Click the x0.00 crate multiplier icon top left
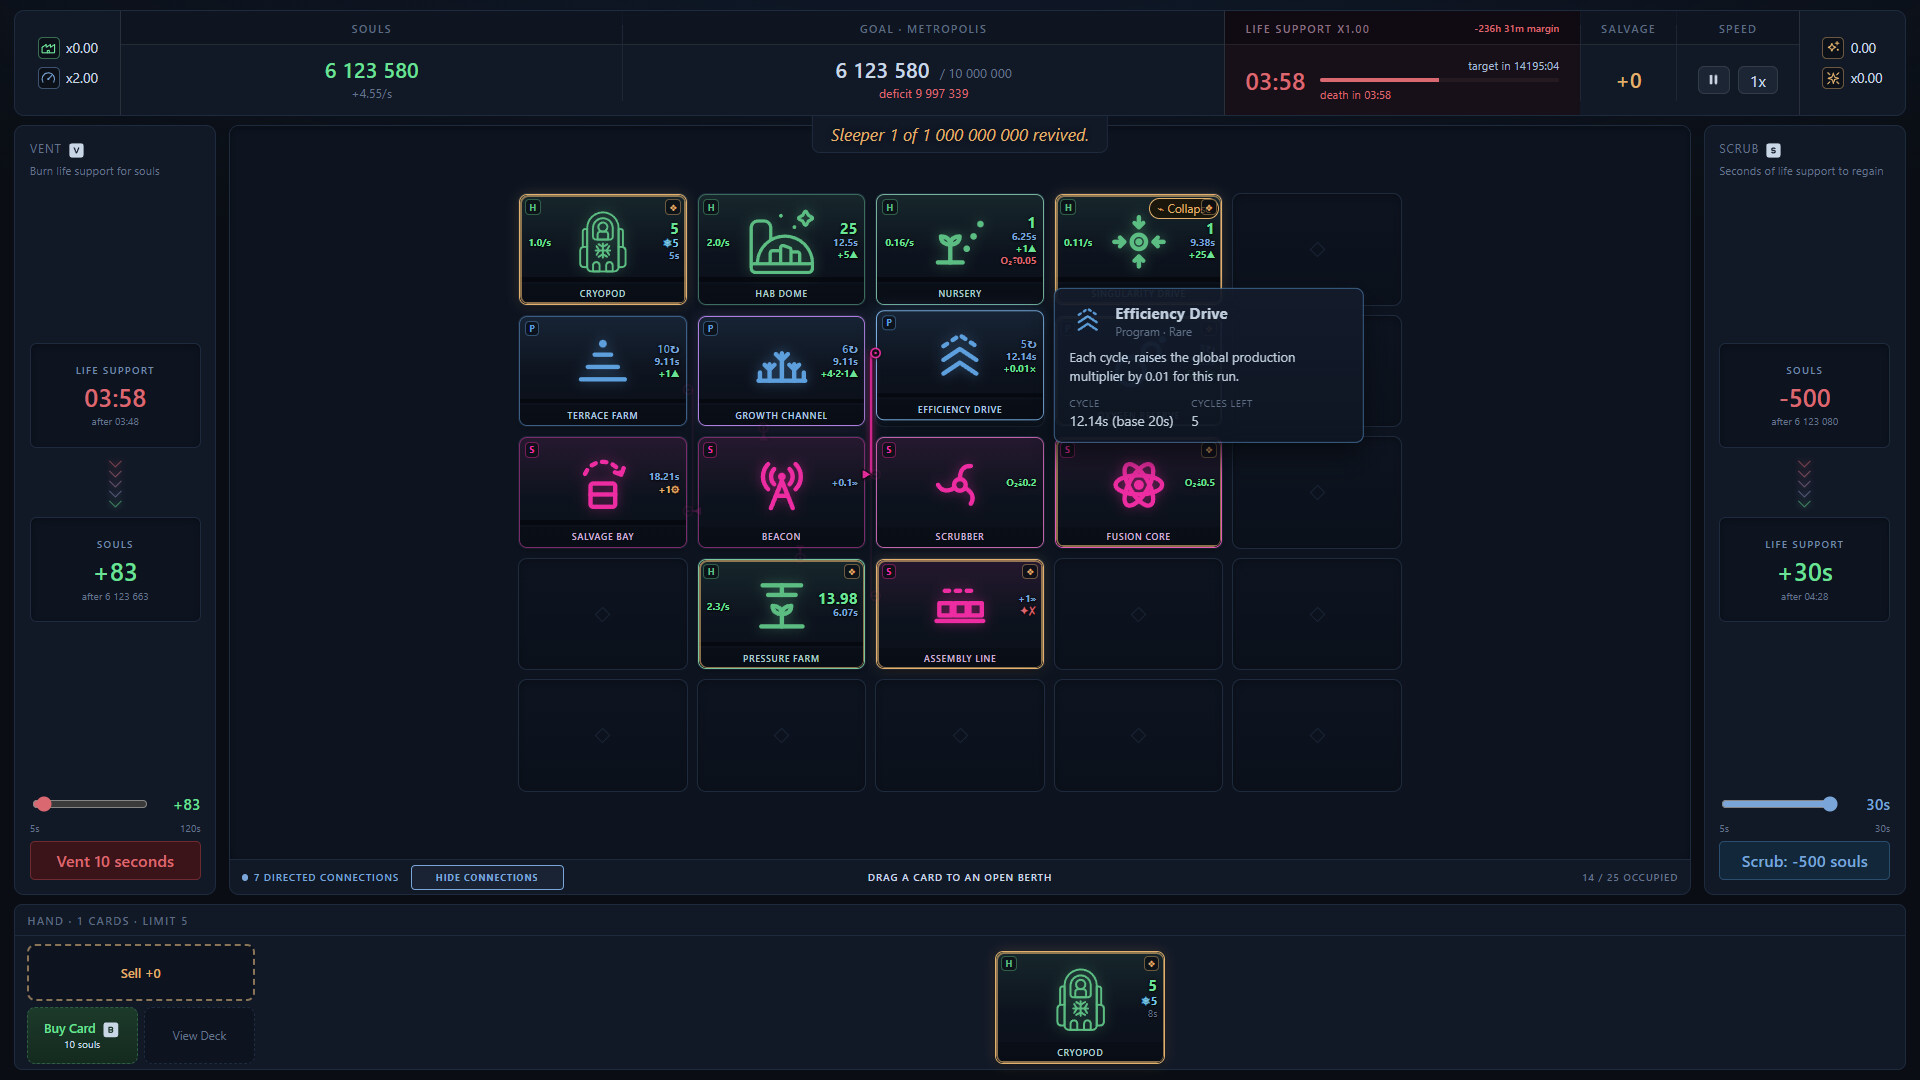 click(x=49, y=48)
